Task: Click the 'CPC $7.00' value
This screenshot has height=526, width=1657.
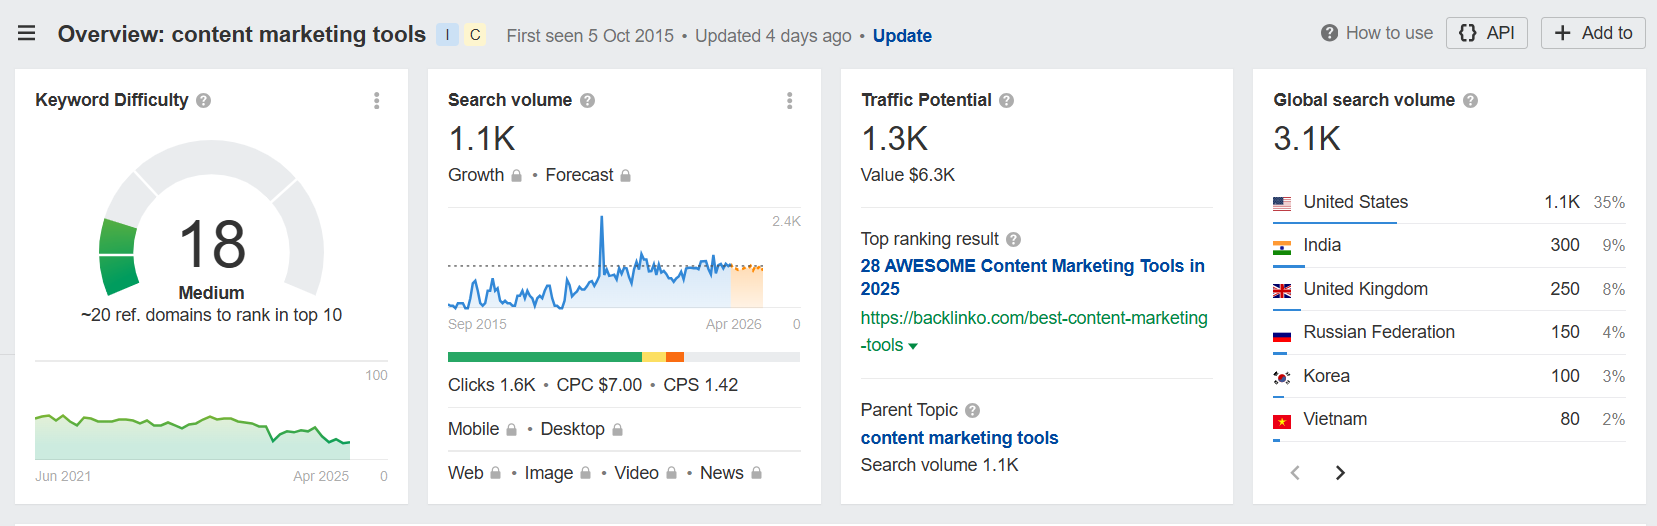Action: pyautogui.click(x=599, y=385)
